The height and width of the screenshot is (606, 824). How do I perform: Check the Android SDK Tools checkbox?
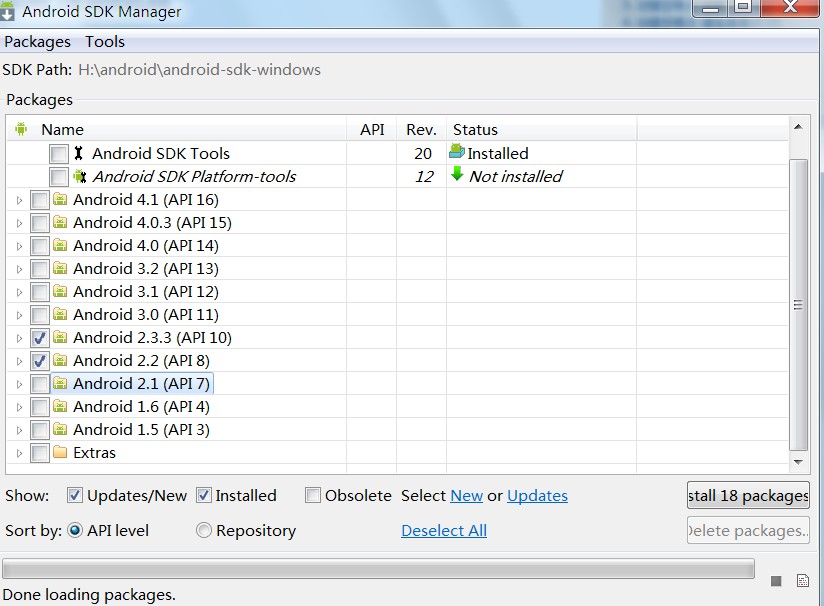tap(58, 154)
